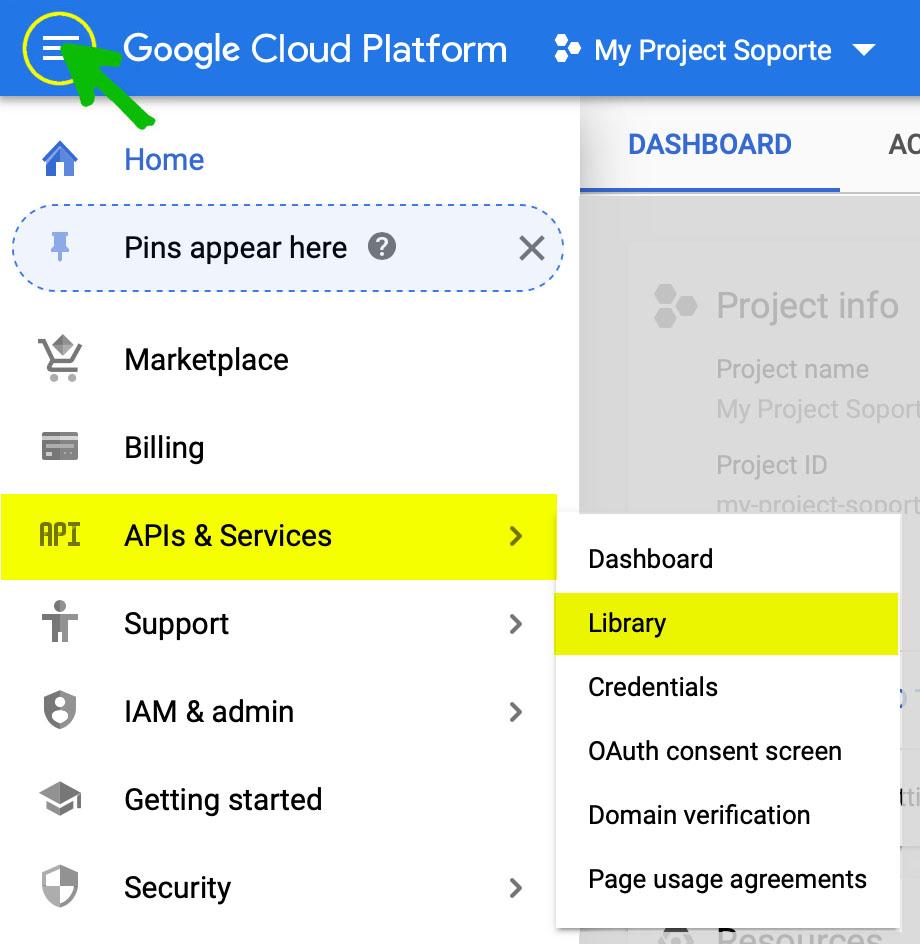Click the Google Cloud Platform logo text
Screen dimensions: 920x944
pyautogui.click(x=315, y=49)
